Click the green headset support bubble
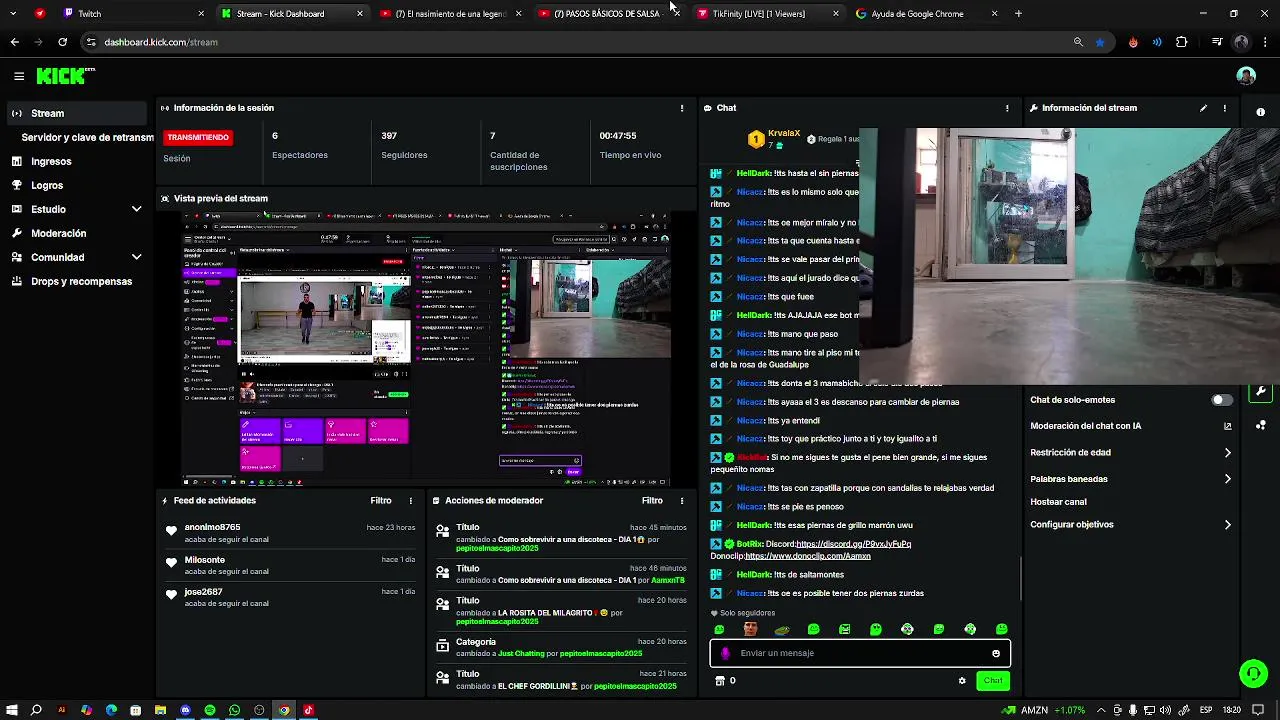The height and width of the screenshot is (720, 1280). (1253, 673)
